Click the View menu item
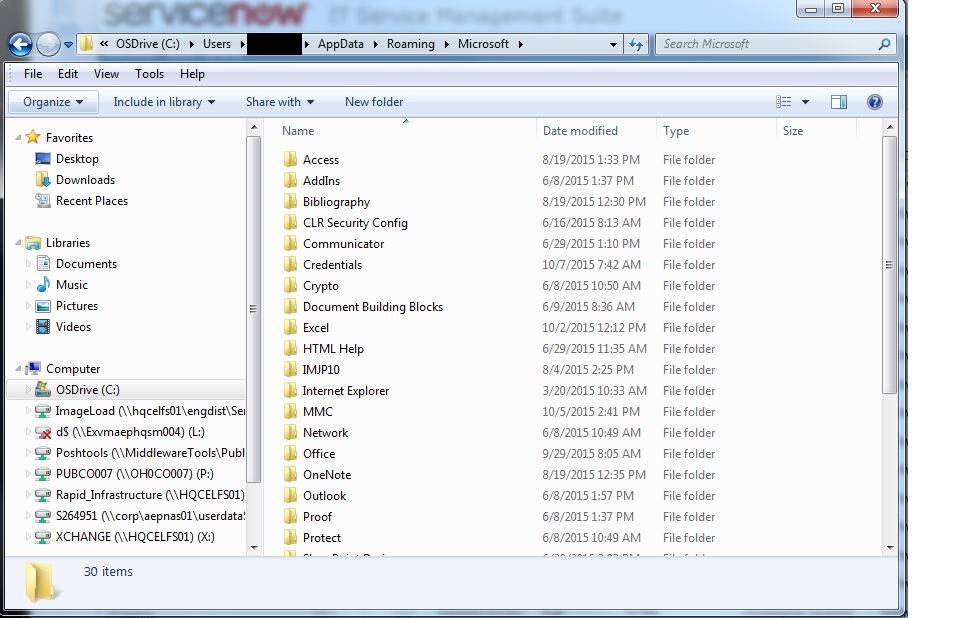 (106, 73)
